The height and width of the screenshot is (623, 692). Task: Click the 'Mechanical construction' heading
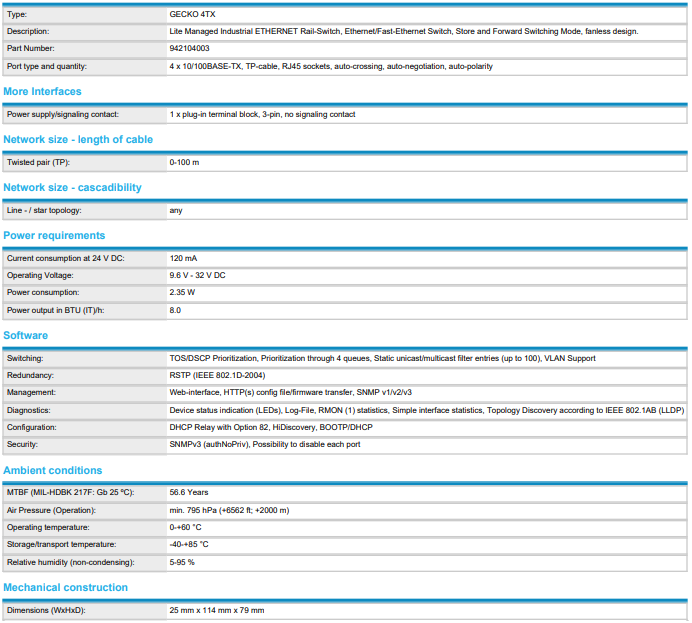point(65,587)
